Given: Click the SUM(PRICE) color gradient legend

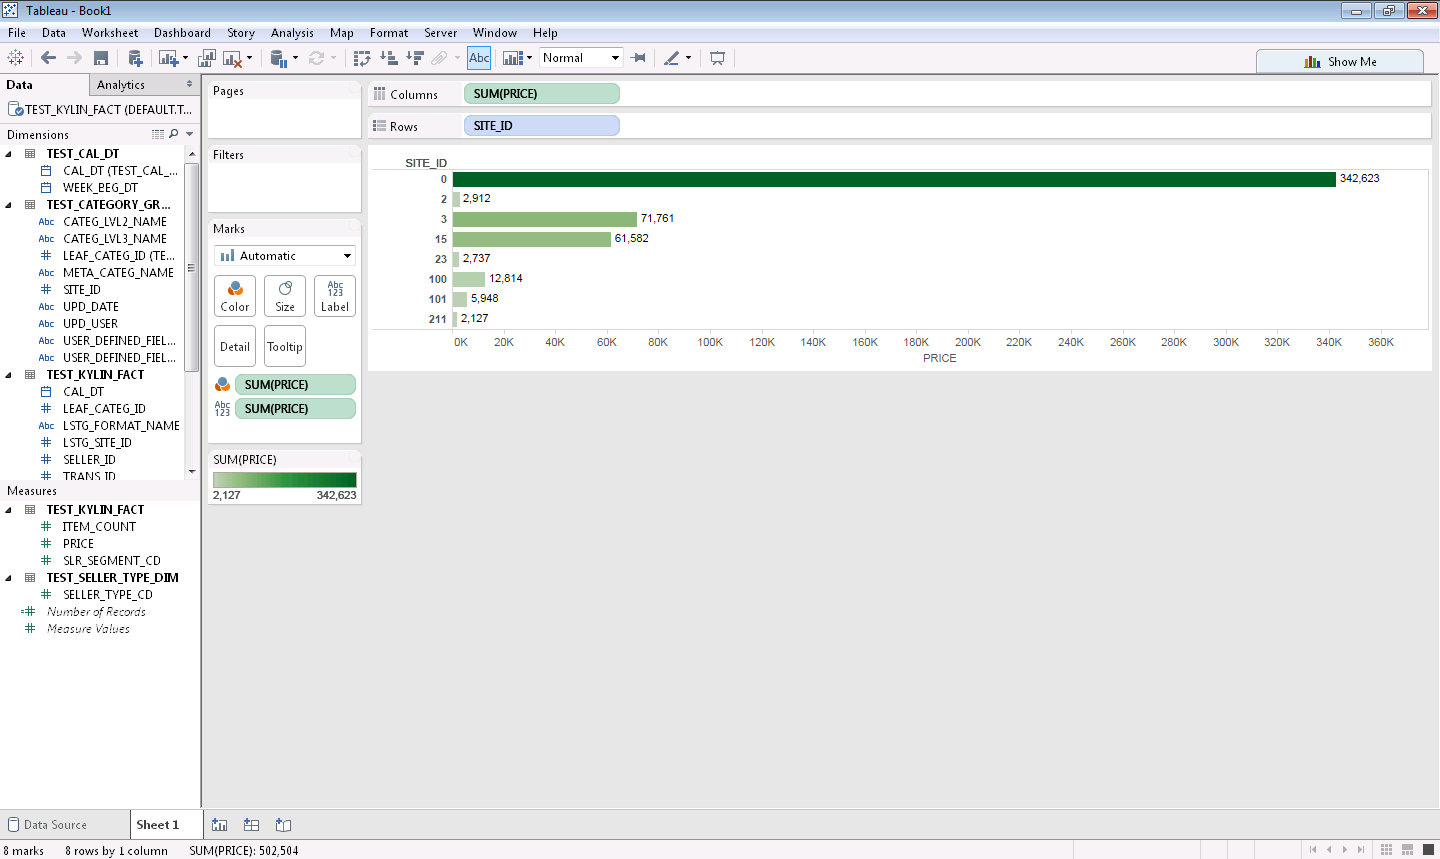Looking at the screenshot, I should coord(285,480).
